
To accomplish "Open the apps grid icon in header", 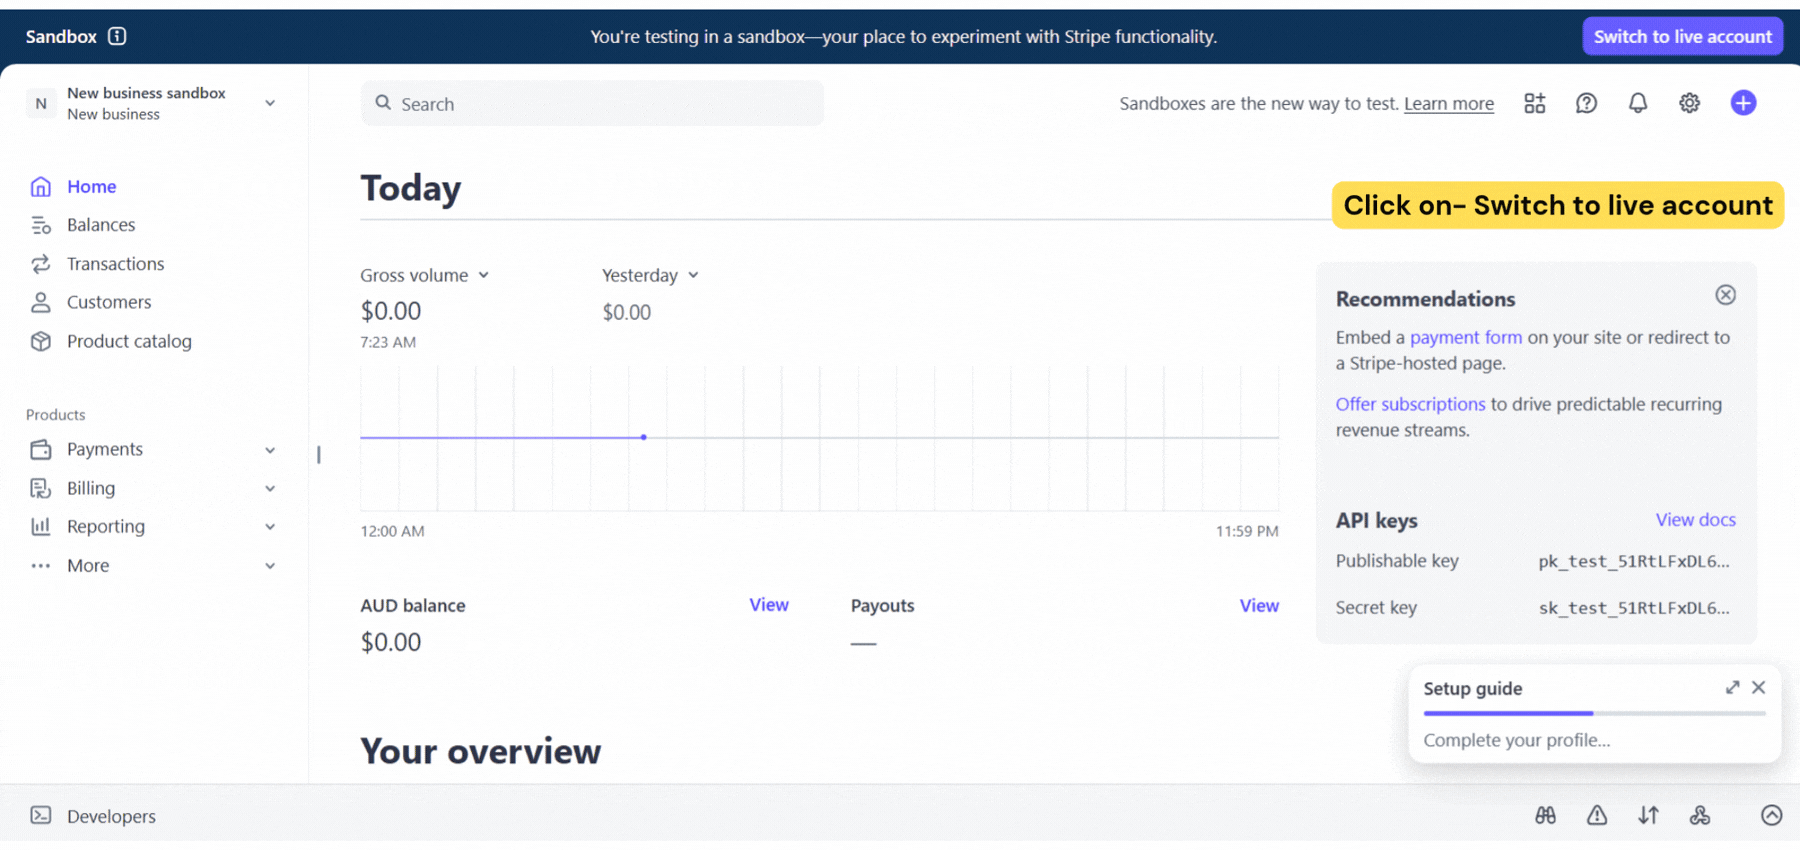I will 1534,103.
